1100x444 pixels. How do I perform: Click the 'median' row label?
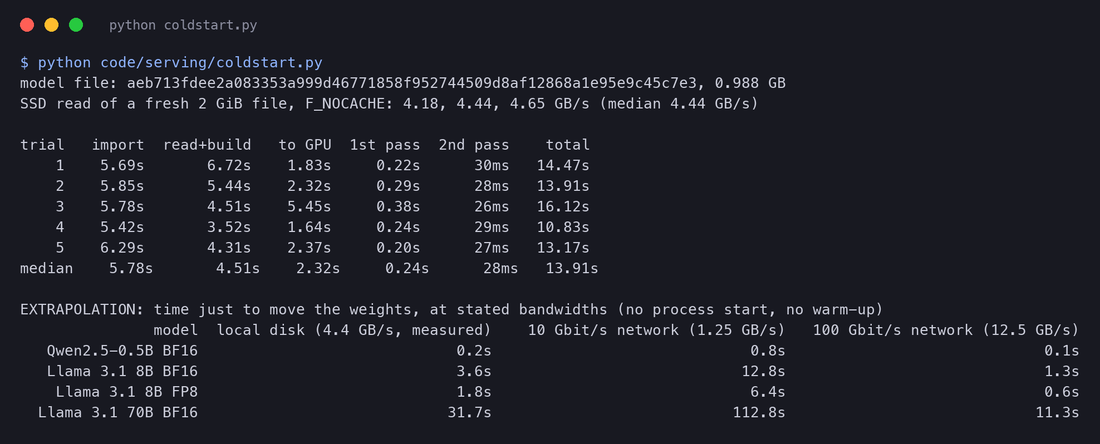pyautogui.click(x=46, y=269)
